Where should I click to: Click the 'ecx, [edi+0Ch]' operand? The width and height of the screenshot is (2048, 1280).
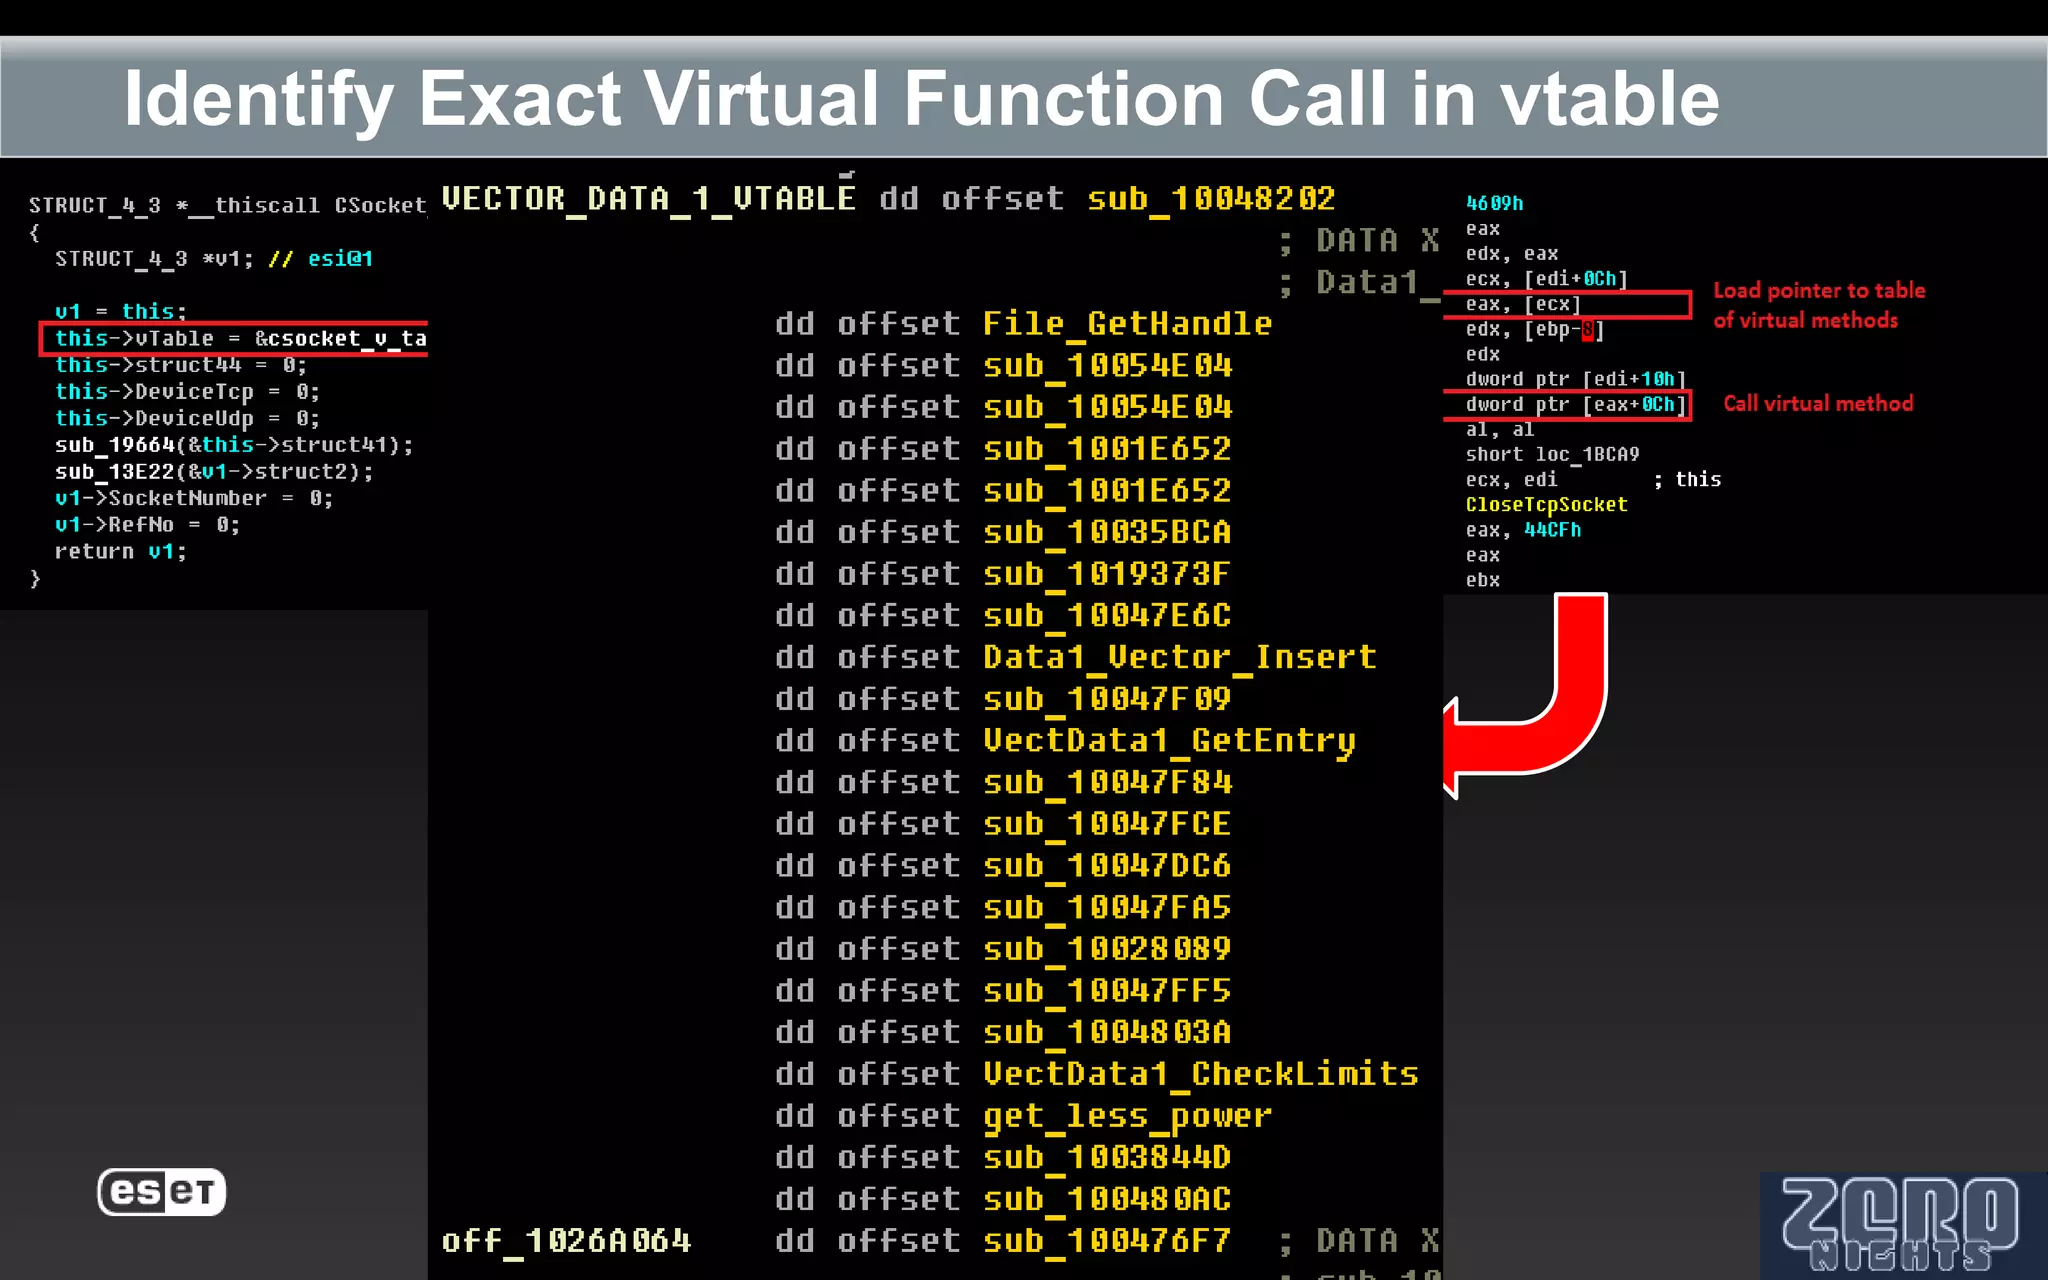click(1547, 279)
